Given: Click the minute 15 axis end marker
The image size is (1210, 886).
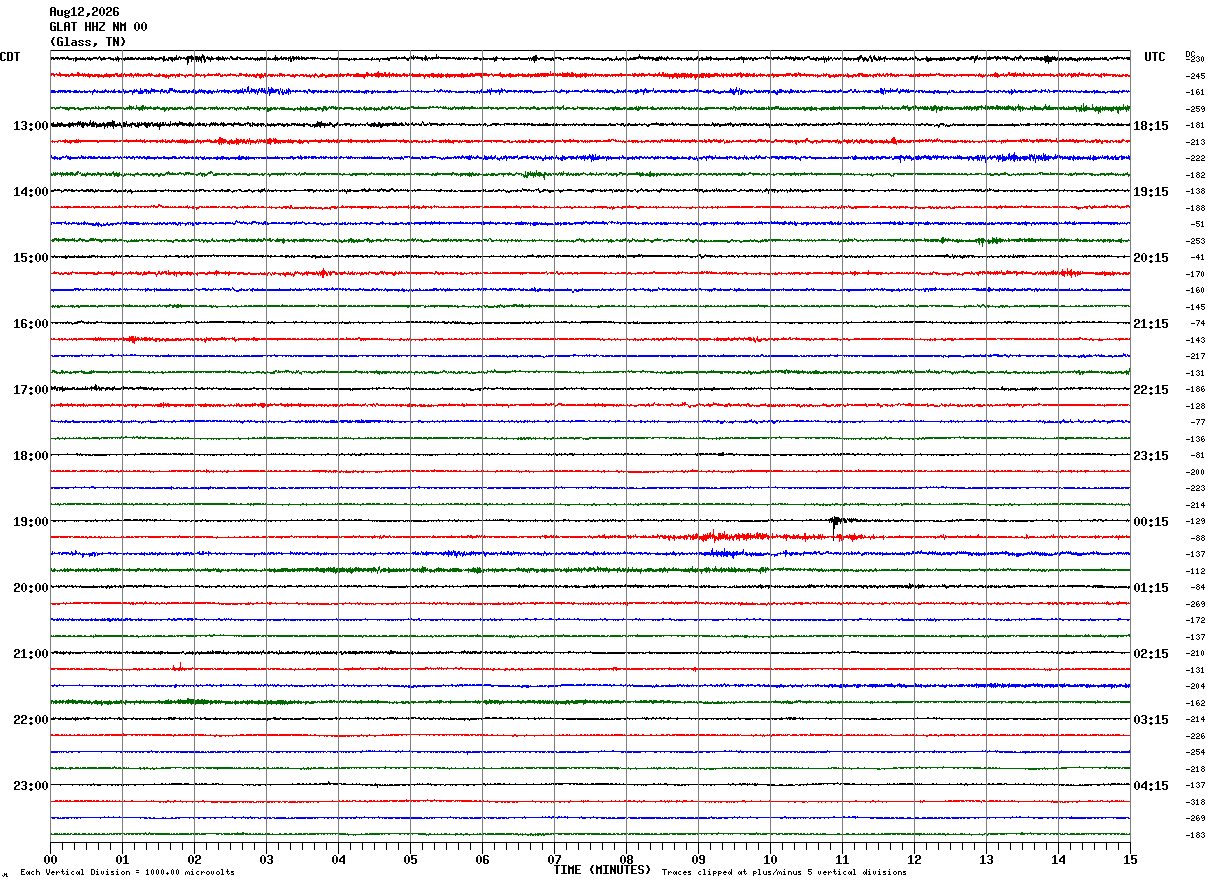Looking at the screenshot, I should (x=1129, y=859).
